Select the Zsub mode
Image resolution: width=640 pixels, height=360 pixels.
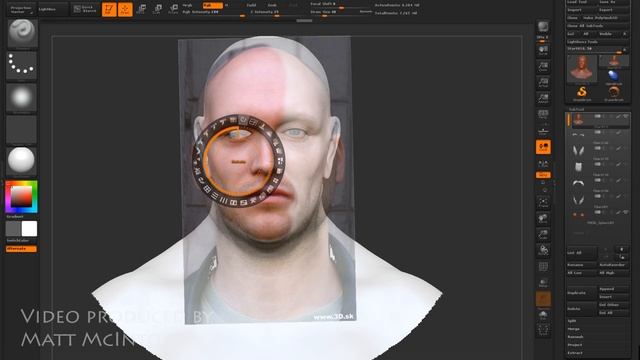click(272, 5)
